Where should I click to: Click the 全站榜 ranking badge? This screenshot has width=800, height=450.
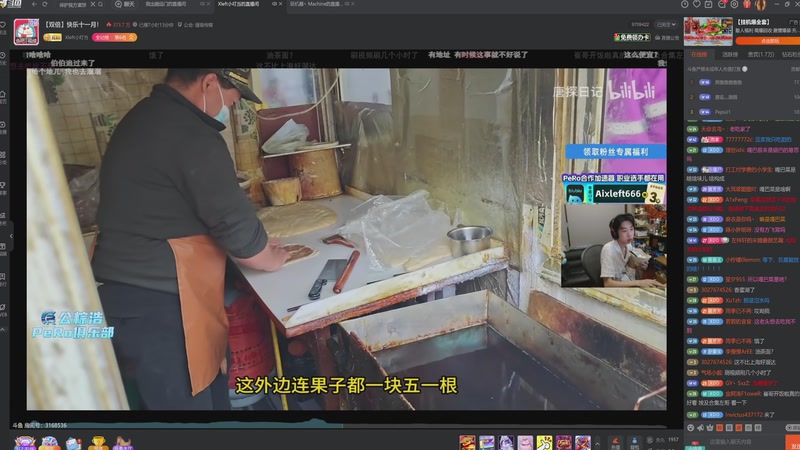114,37
